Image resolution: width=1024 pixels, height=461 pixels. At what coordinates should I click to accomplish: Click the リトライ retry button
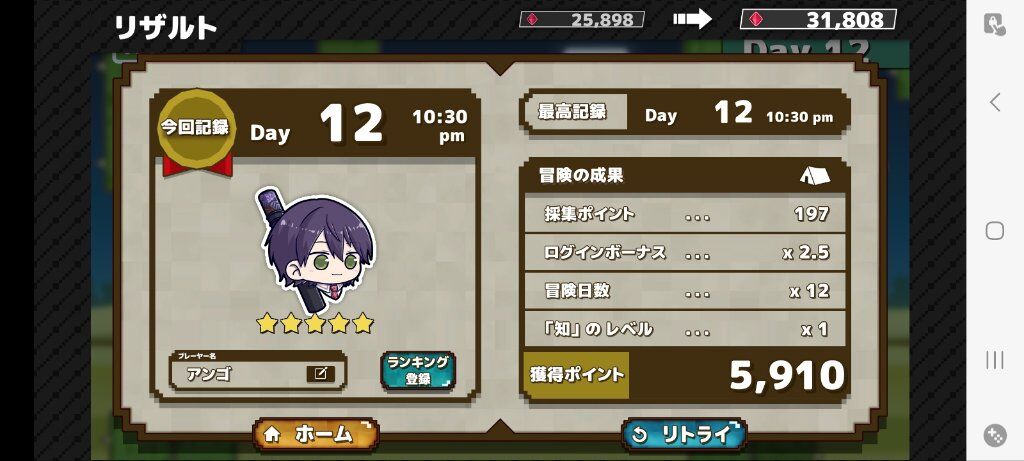(684, 436)
